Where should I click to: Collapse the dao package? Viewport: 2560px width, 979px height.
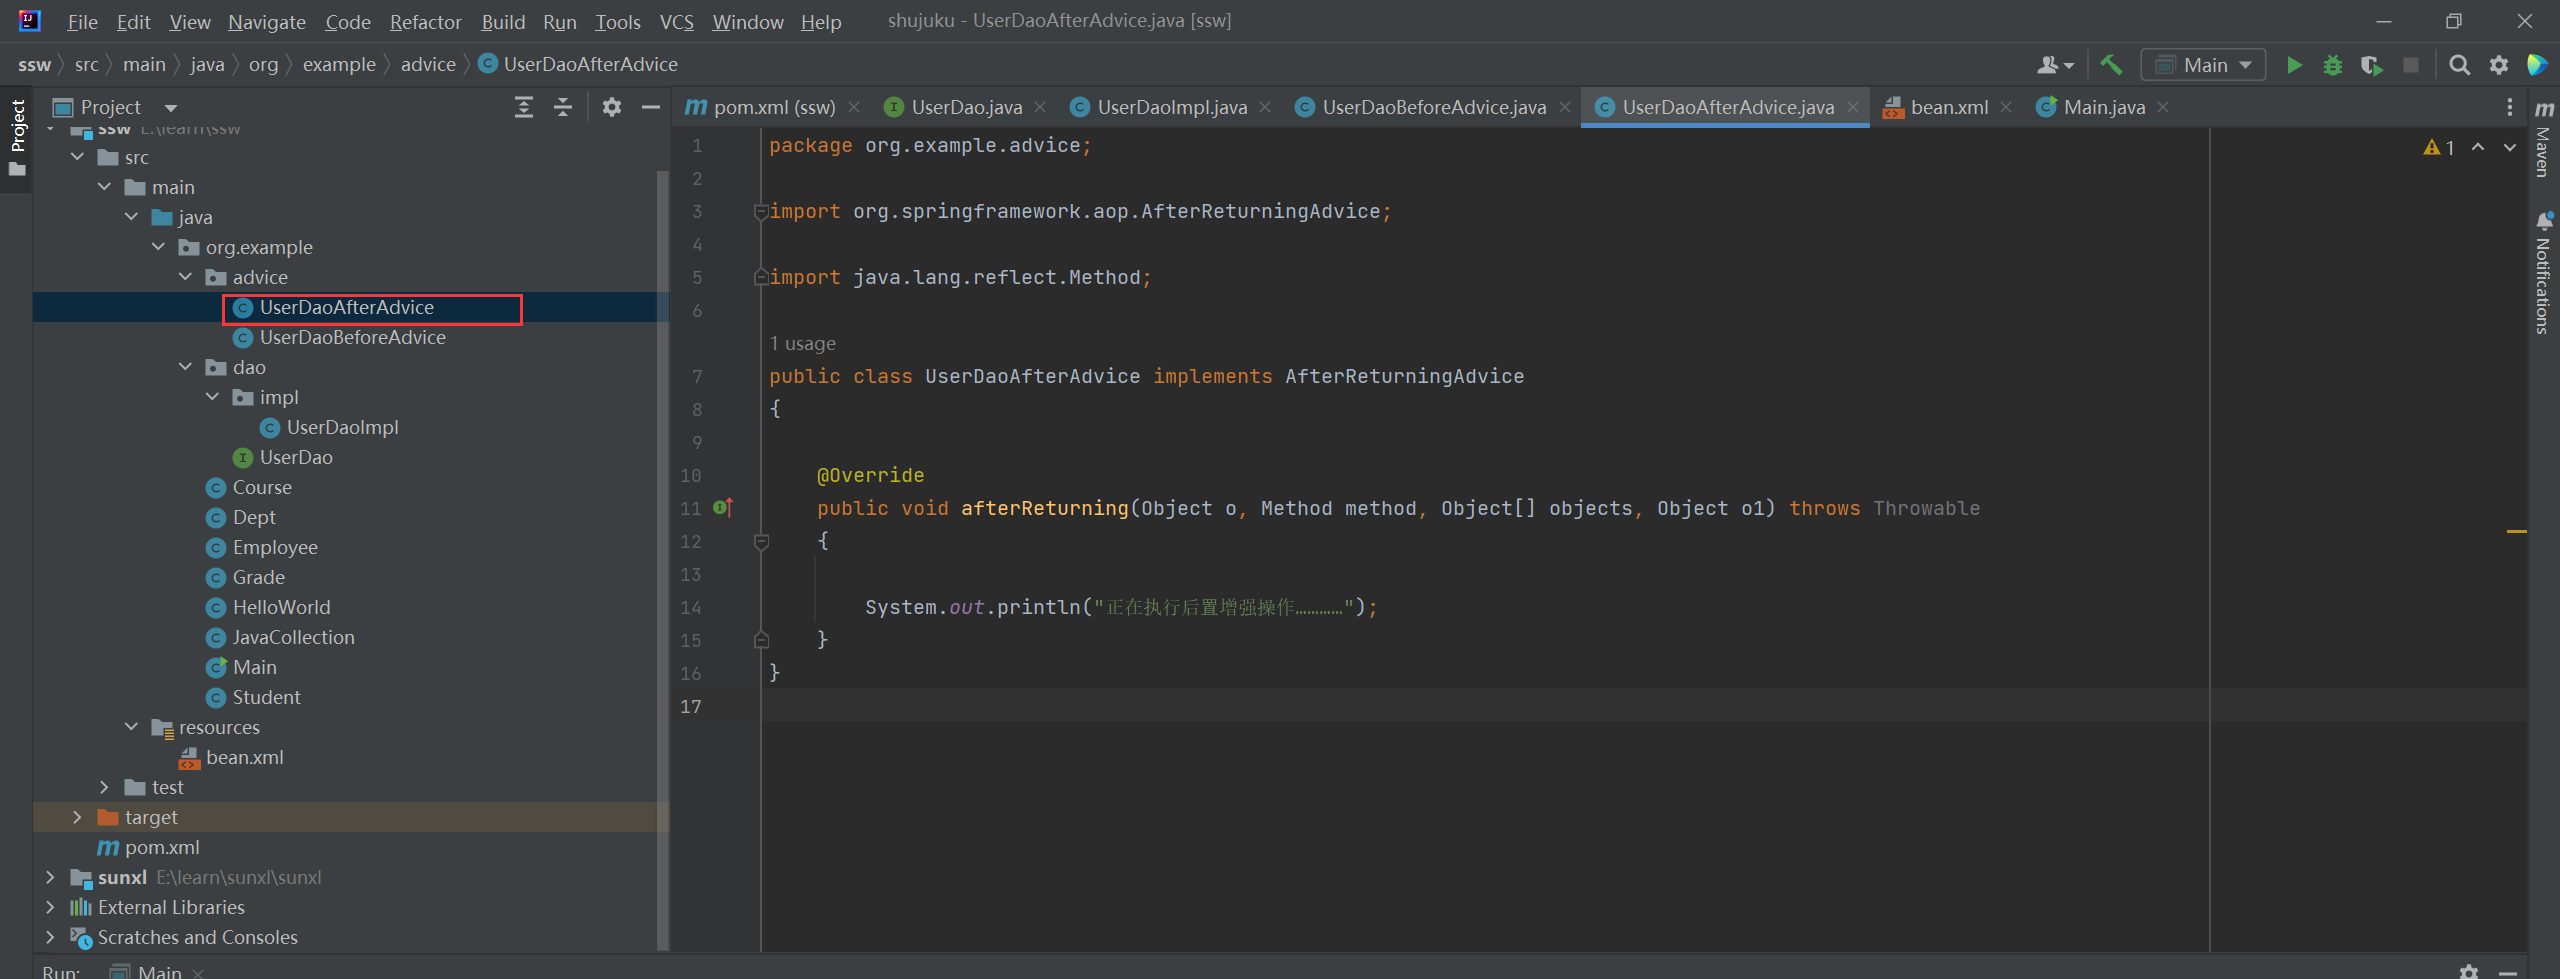click(x=186, y=367)
